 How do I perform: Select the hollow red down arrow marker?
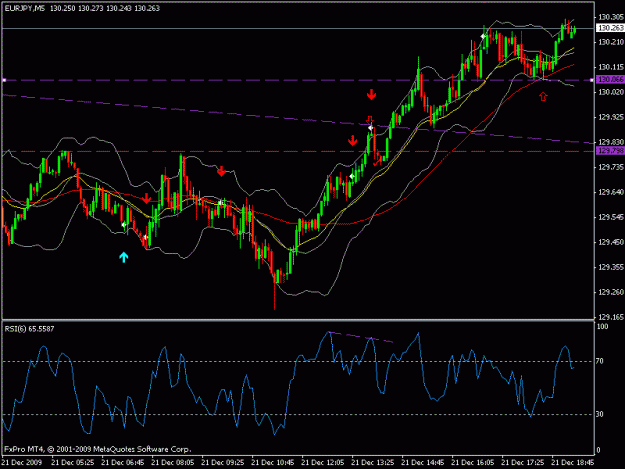[x=370, y=120]
